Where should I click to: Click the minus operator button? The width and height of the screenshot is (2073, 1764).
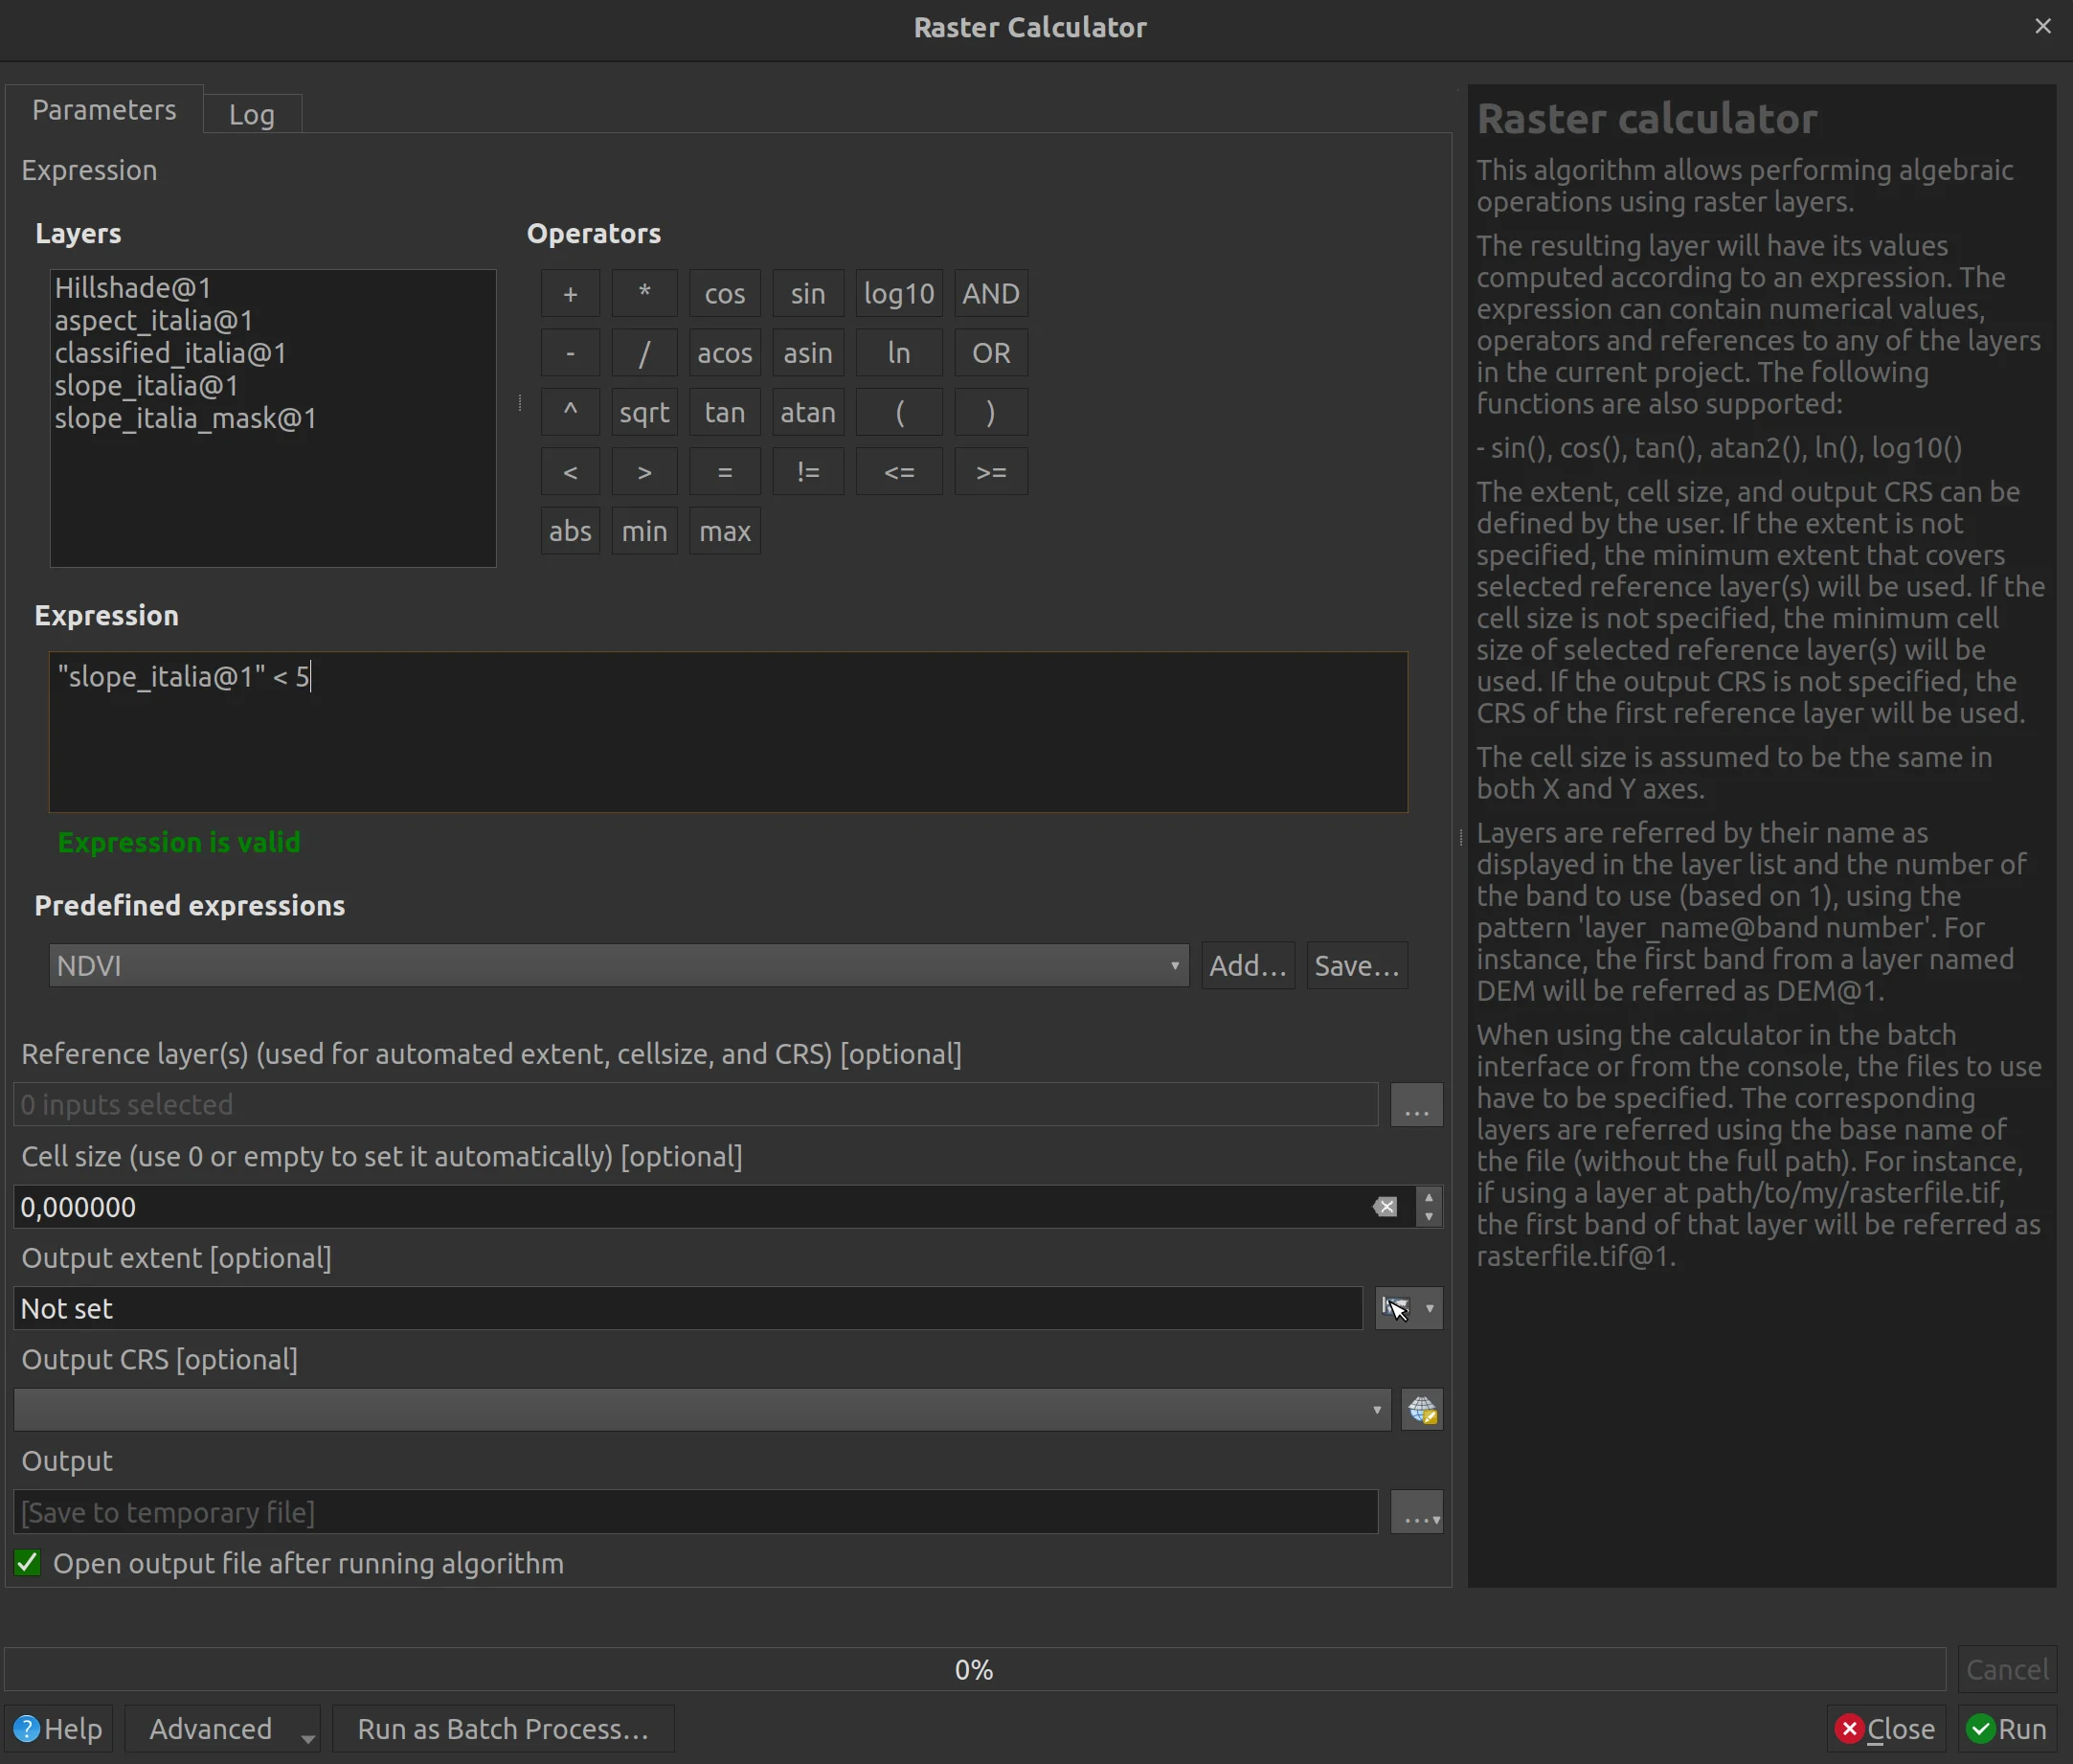570,353
